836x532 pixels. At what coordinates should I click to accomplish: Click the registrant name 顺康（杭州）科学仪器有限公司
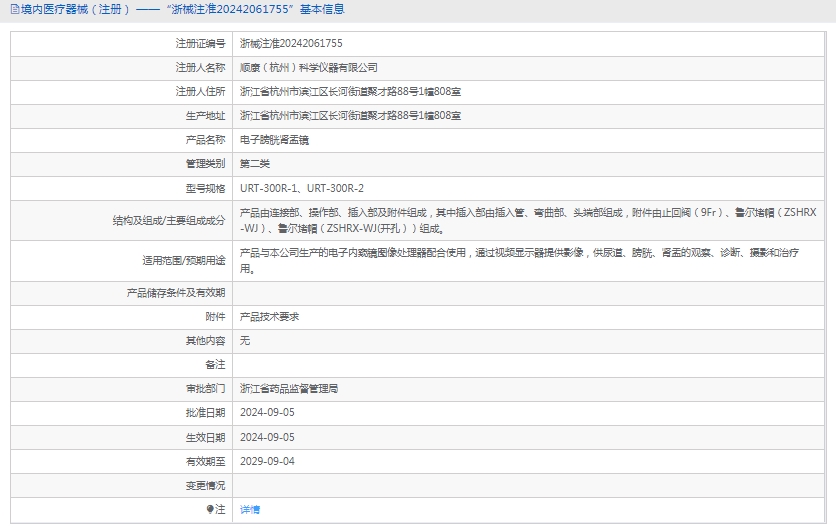coord(308,67)
